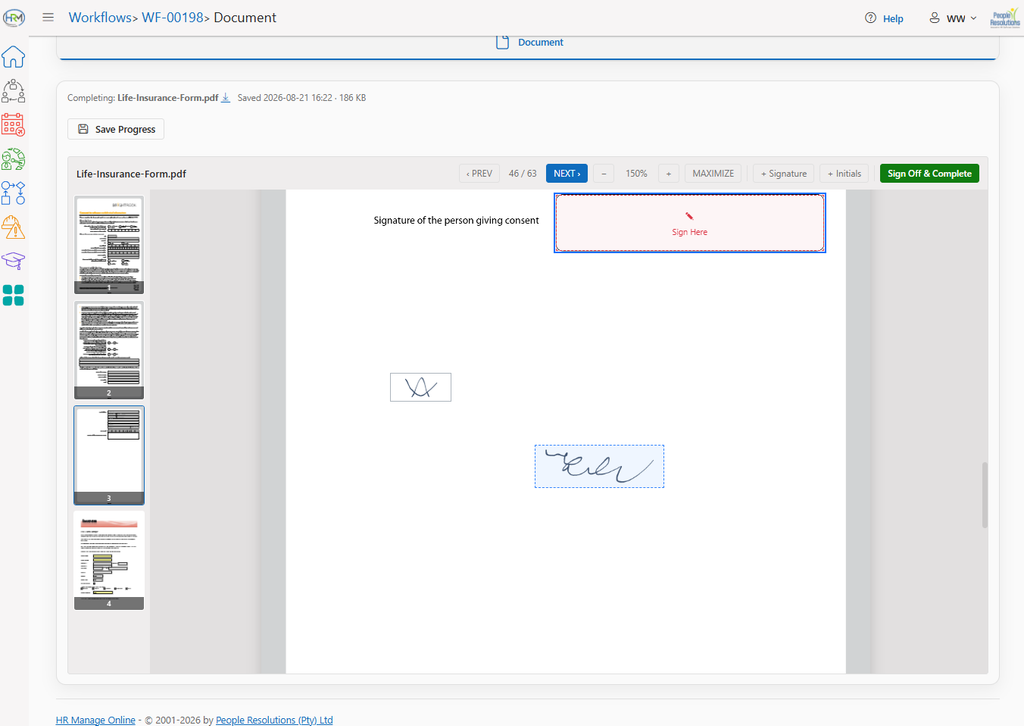Click Sign Off & Complete button
1024x726 pixels.
(929, 174)
